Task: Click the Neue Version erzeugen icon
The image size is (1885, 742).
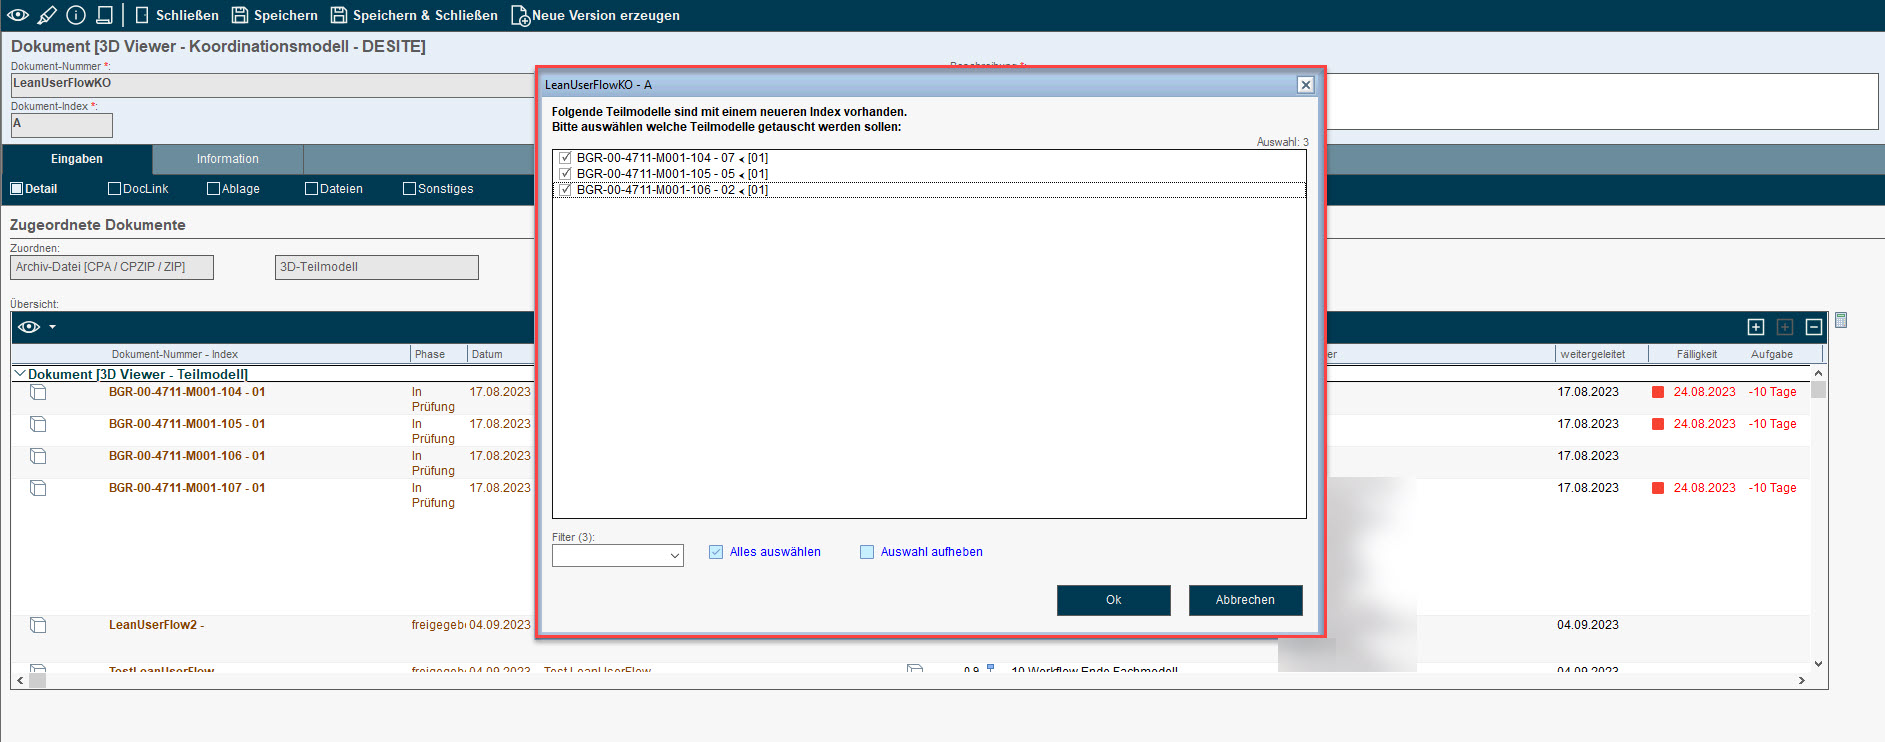Action: pyautogui.click(x=520, y=16)
